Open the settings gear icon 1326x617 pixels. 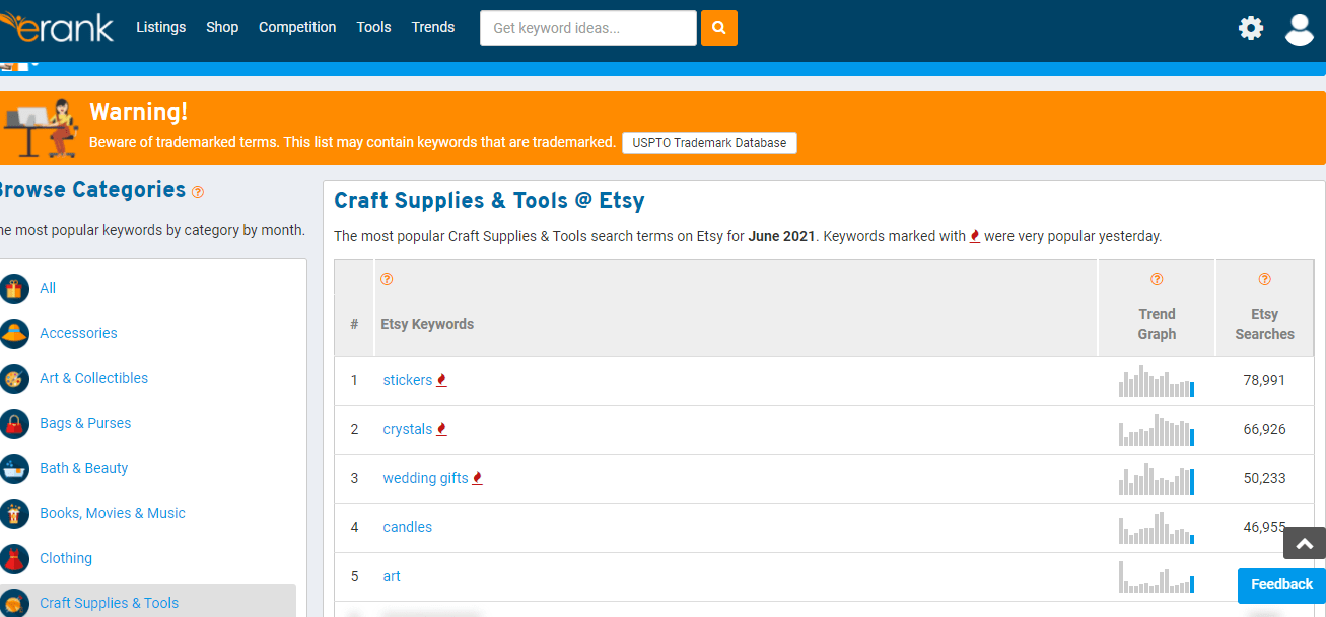point(1251,28)
